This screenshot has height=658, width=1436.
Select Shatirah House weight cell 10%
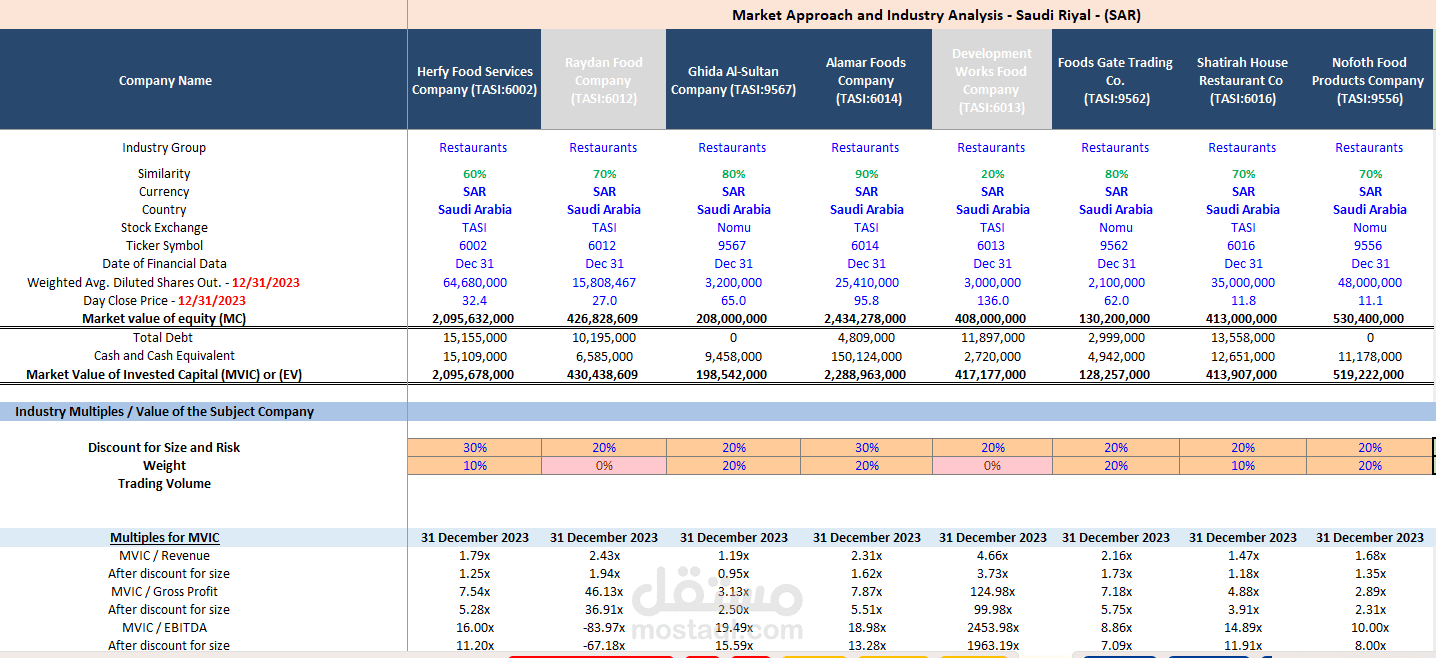[x=1243, y=465]
